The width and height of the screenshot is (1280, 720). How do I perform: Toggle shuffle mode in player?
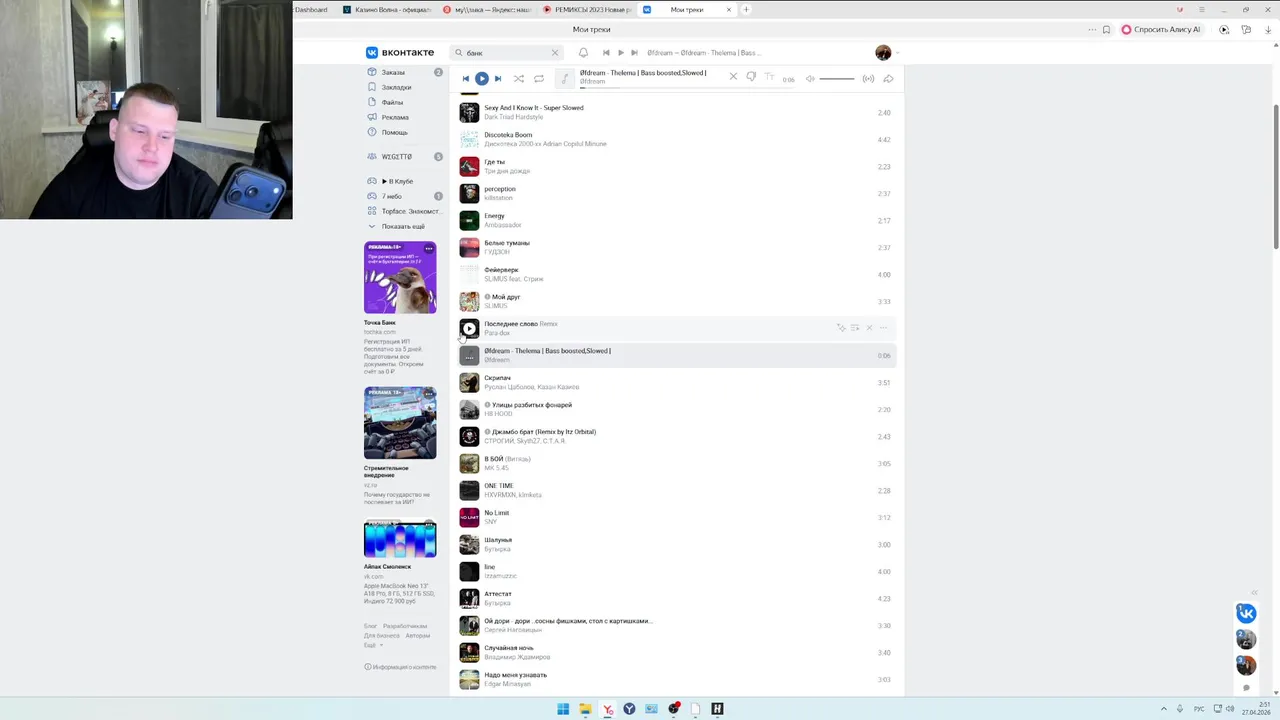pos(518,78)
